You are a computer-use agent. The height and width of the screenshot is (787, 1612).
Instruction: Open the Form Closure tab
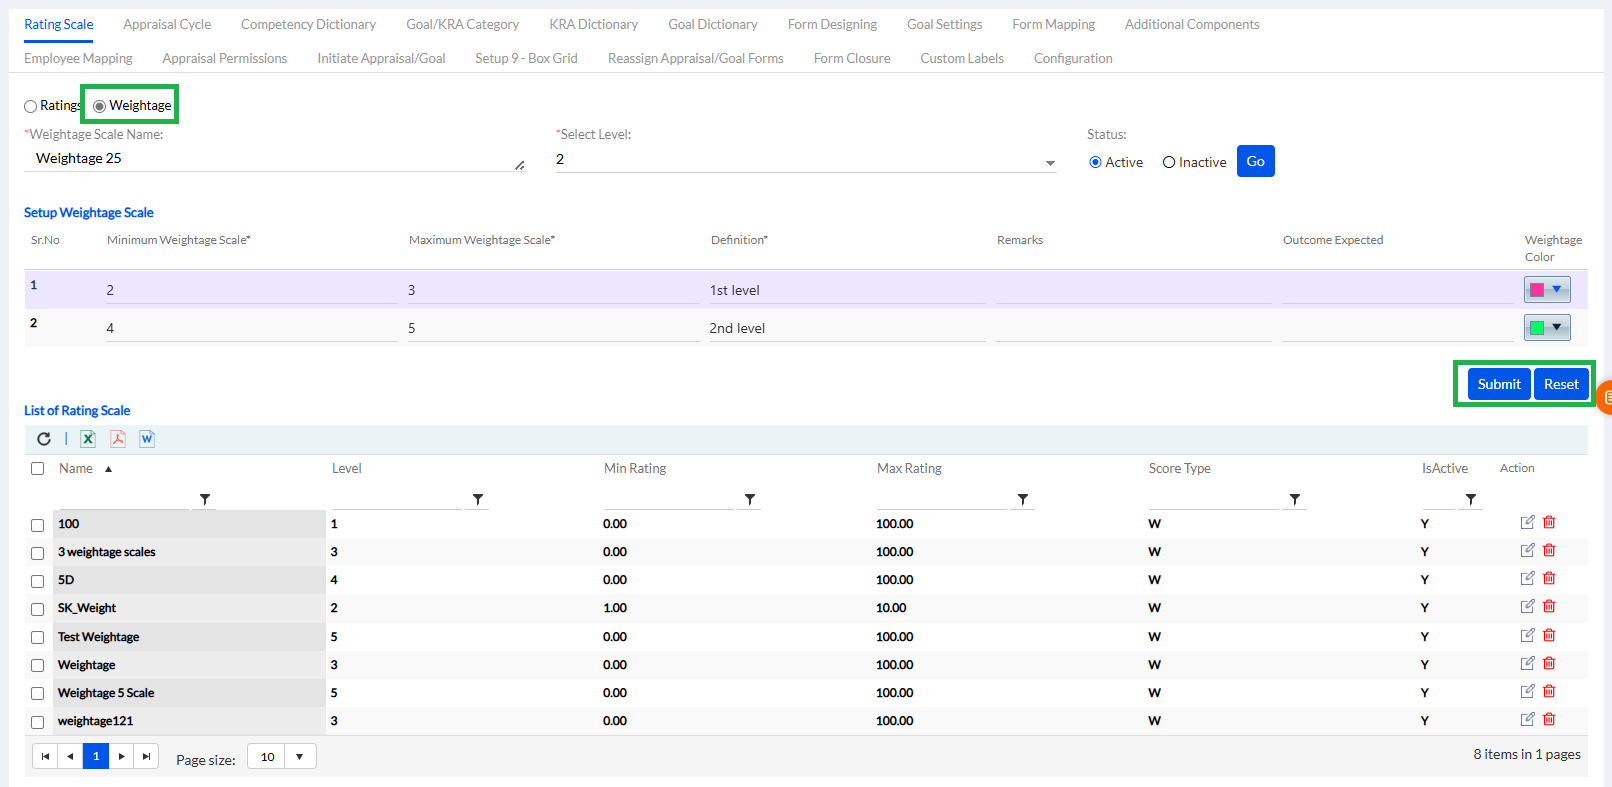(851, 58)
